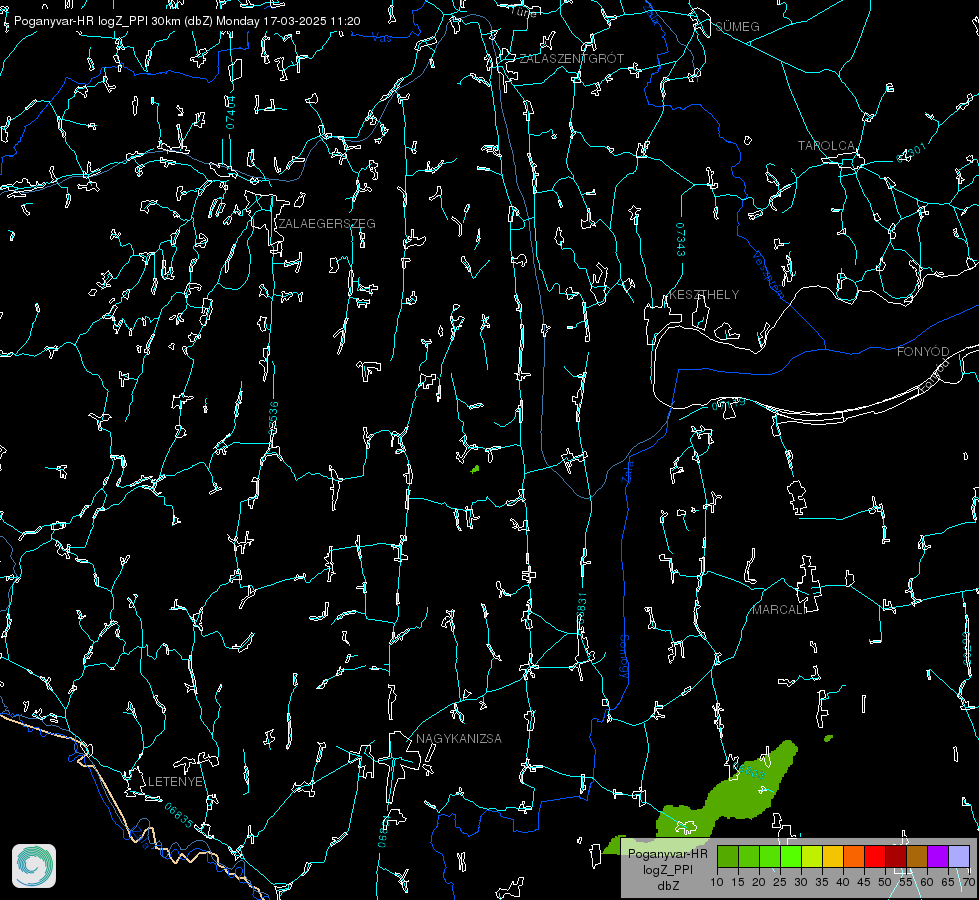Image resolution: width=979 pixels, height=900 pixels.
Task: Select the 35-40 dBZ yellow swatch
Action: (833, 856)
